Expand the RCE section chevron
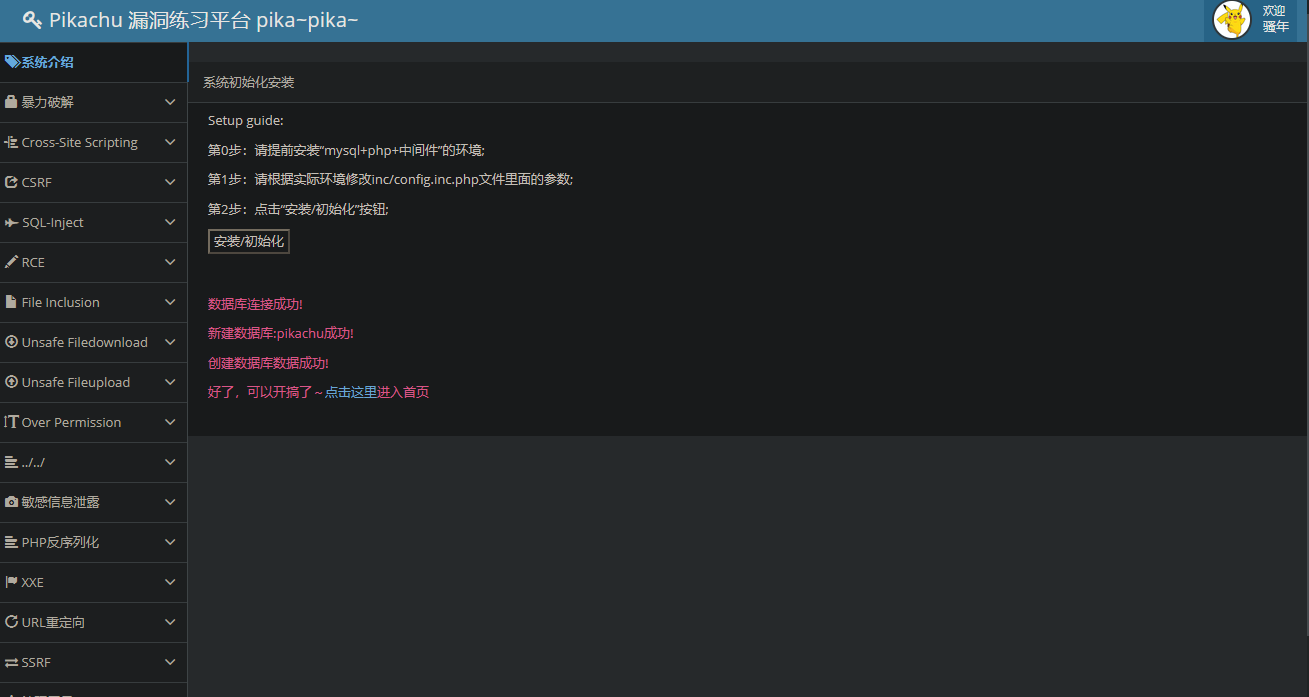The width and height of the screenshot is (1309, 697). click(170, 262)
